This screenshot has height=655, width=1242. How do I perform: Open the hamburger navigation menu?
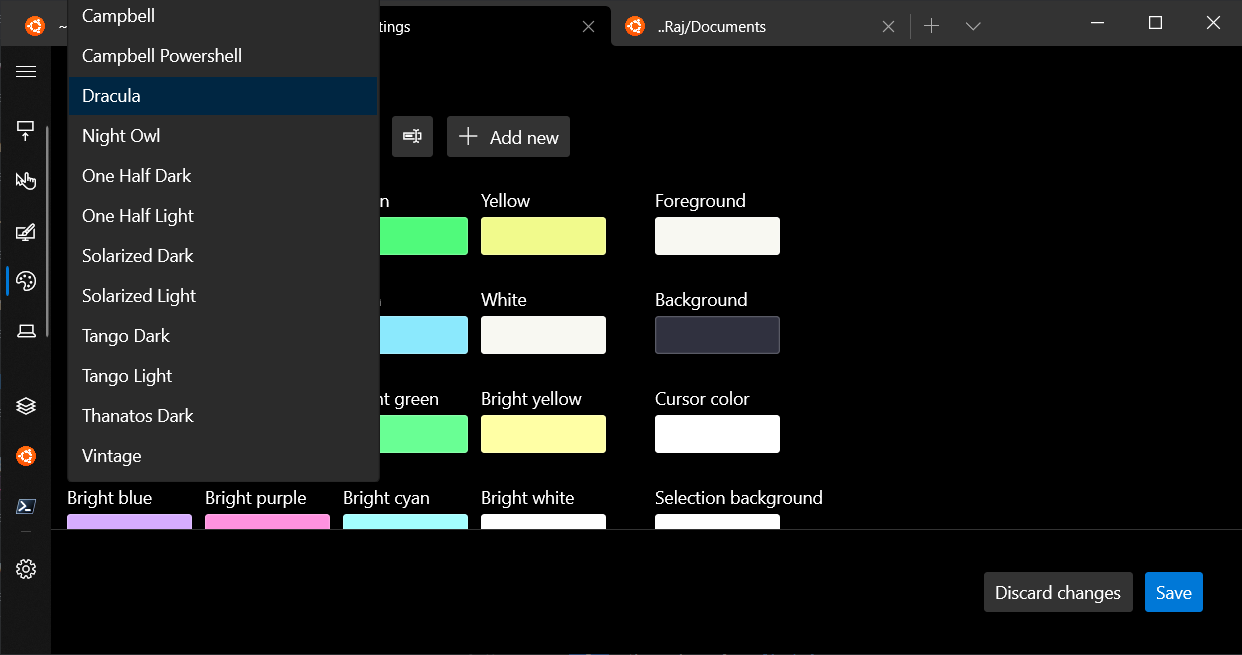pos(26,71)
